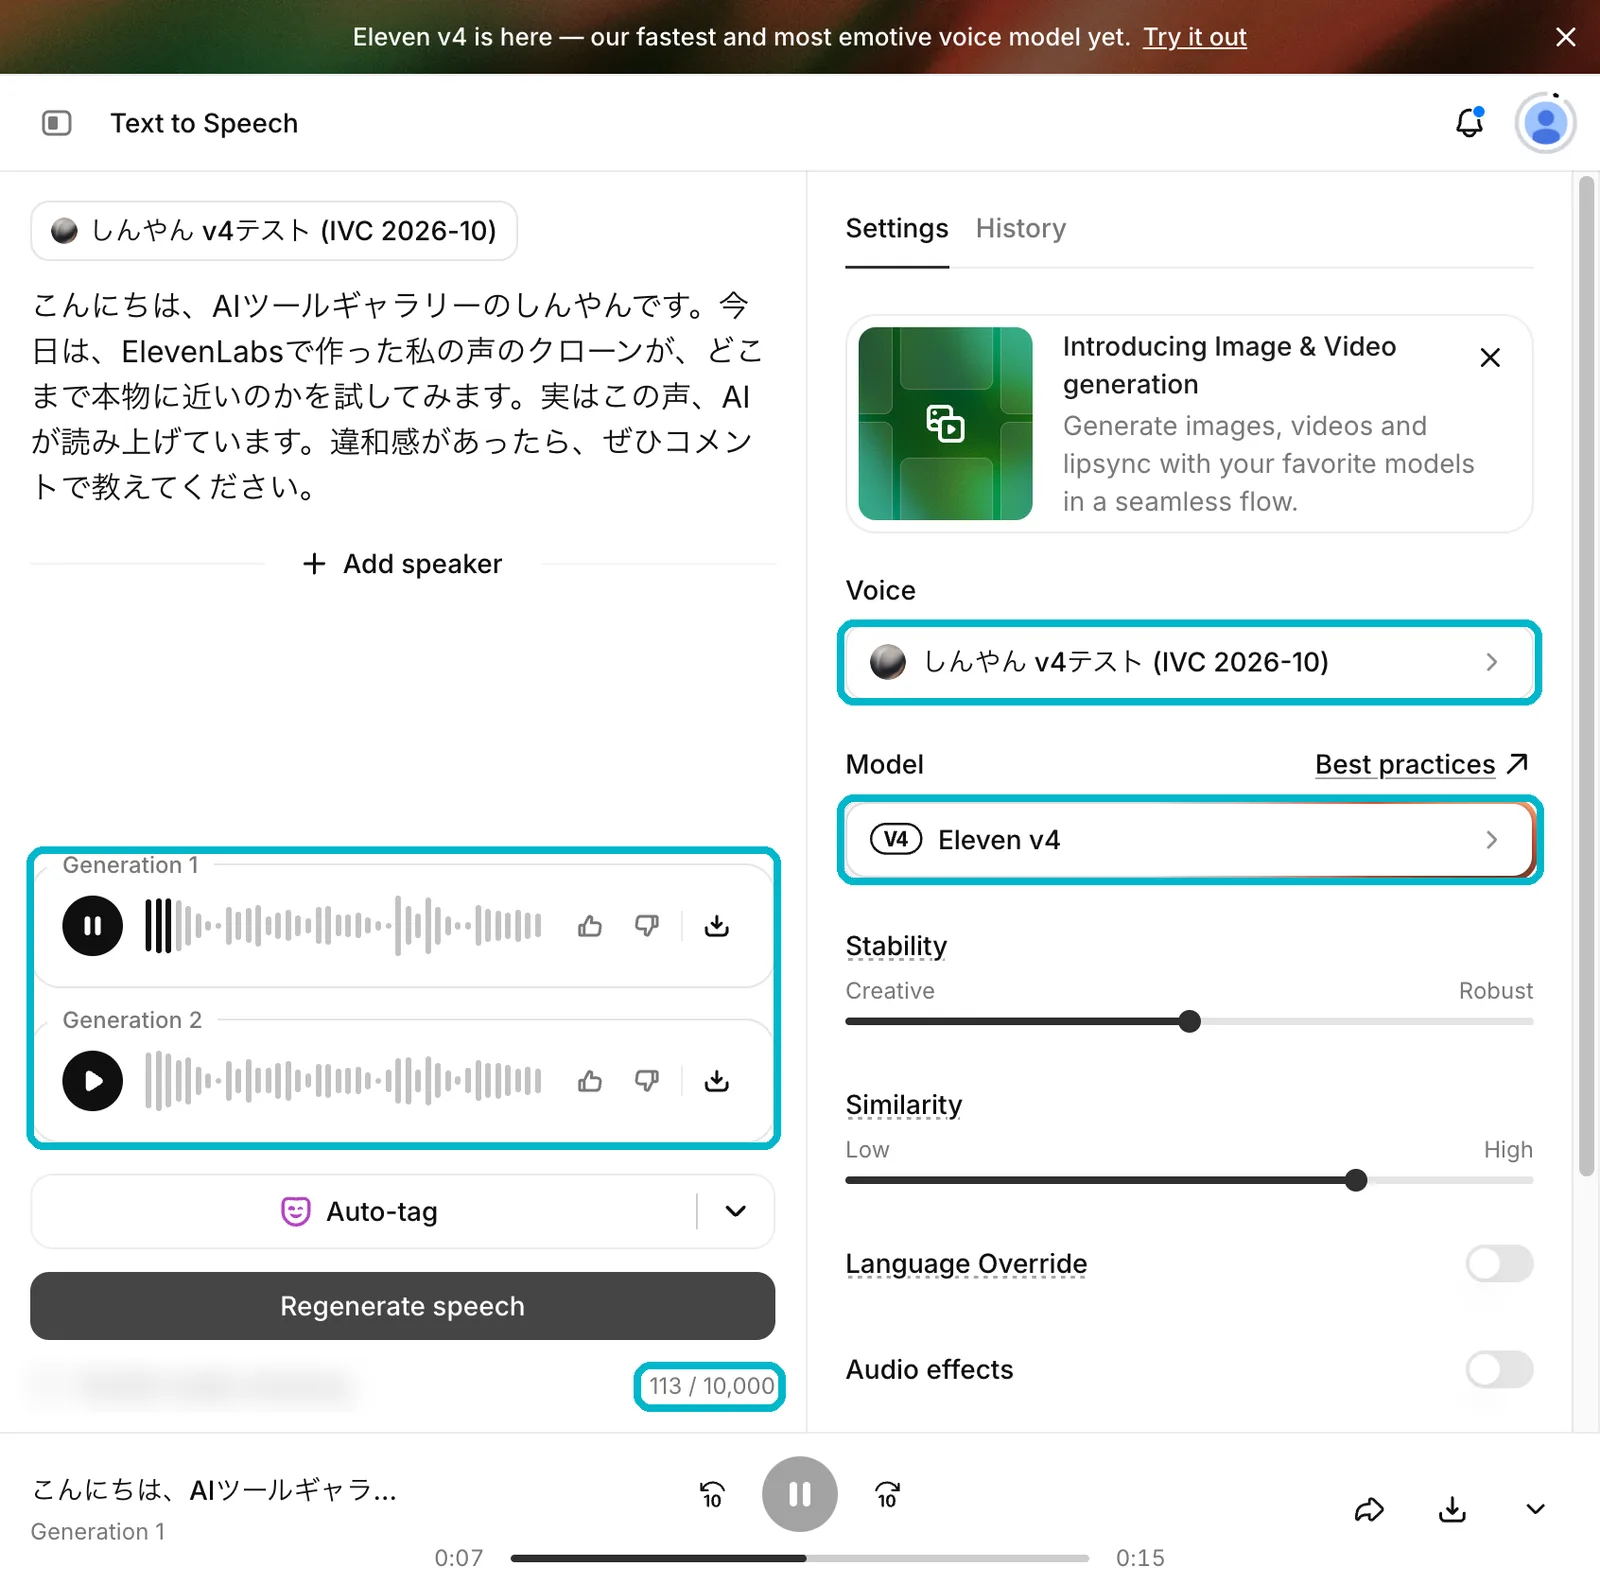Click into the Japanese script text area
1600x1585 pixels.
397,396
